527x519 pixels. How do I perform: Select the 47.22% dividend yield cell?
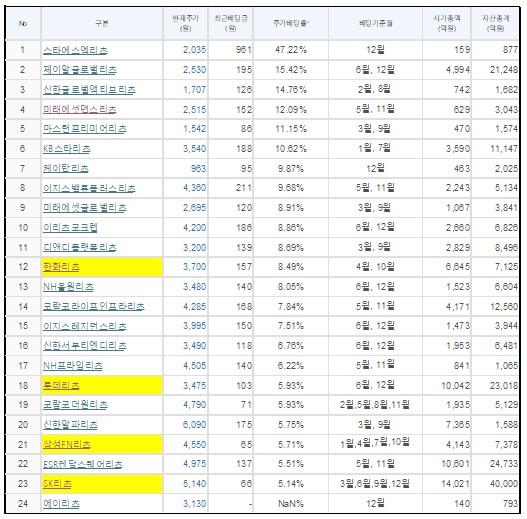coord(291,50)
